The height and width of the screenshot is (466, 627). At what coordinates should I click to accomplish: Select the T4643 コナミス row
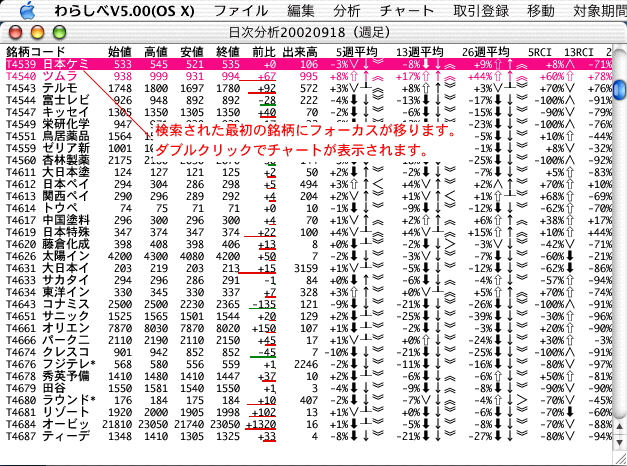point(309,304)
